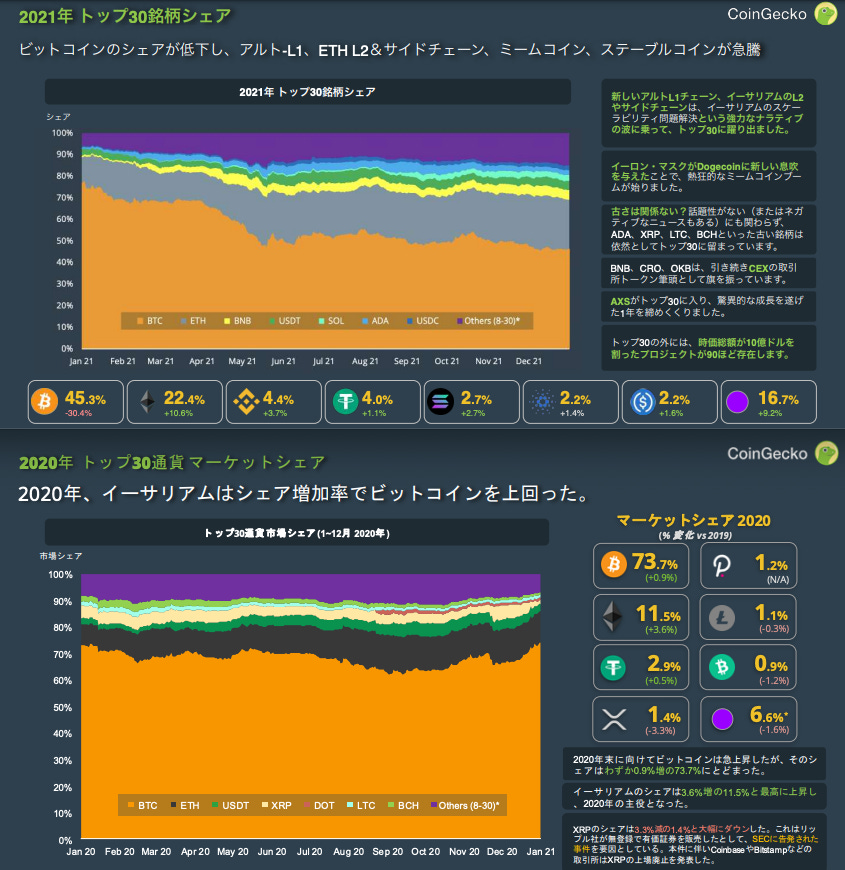Click the 50% y-axis label in 2021 chart

(x=64, y=241)
